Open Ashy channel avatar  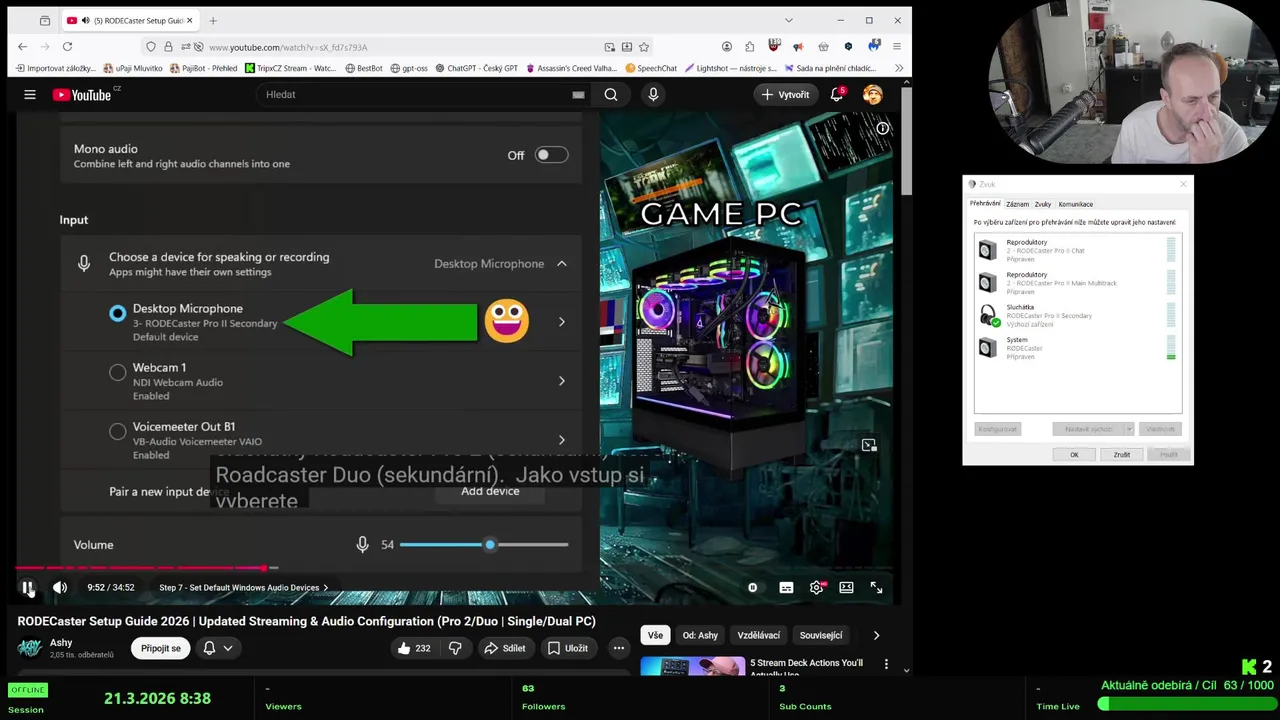[x=30, y=648]
